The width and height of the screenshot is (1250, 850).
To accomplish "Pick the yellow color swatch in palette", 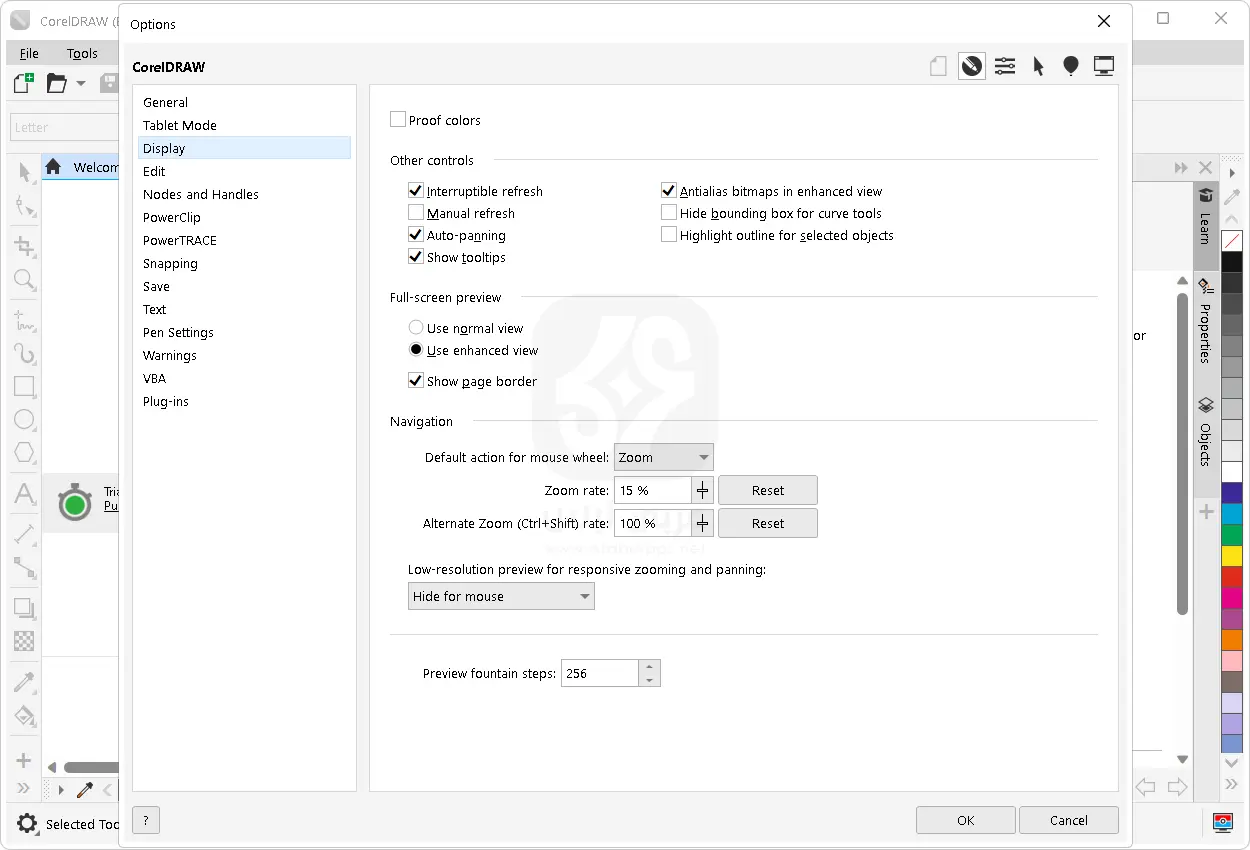I will [x=1232, y=555].
